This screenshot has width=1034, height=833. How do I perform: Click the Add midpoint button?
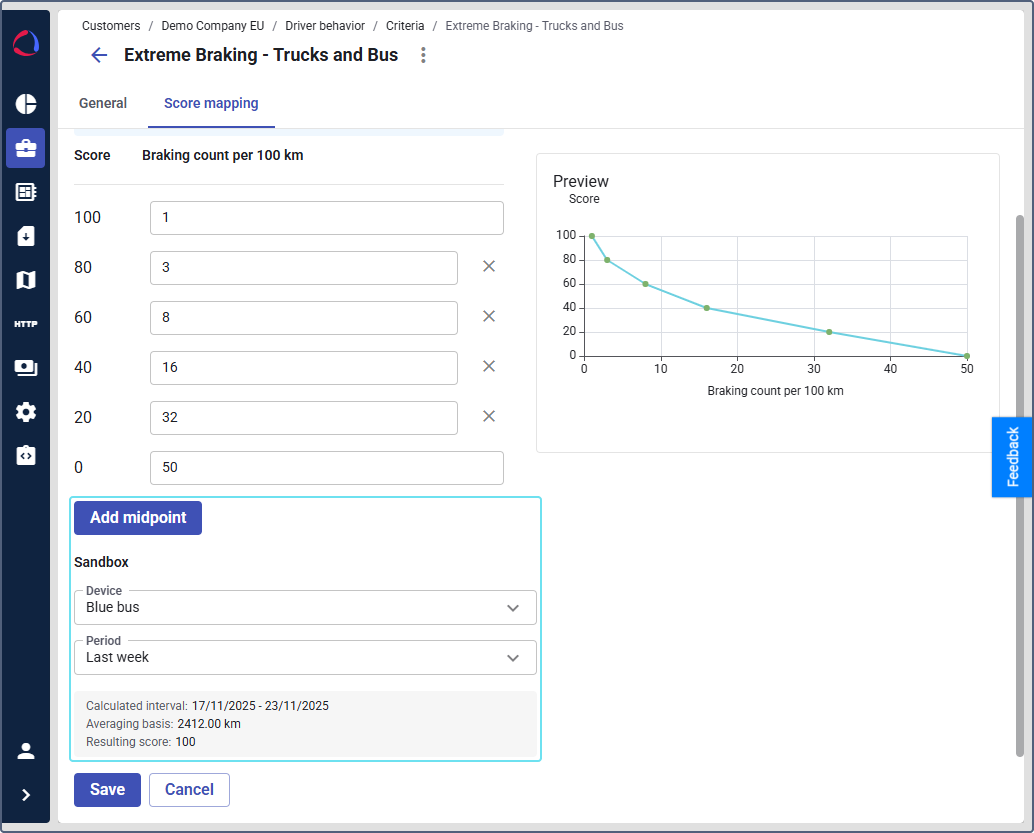pyautogui.click(x=138, y=518)
